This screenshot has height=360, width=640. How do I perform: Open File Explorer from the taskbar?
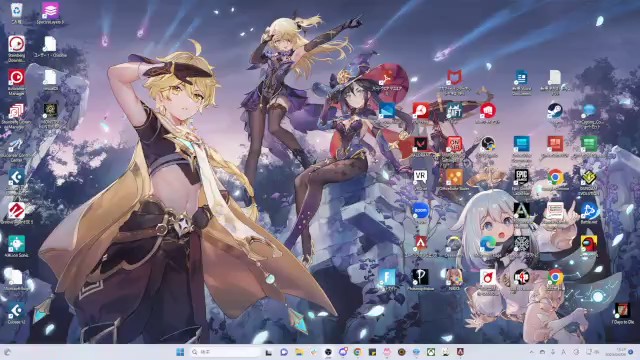pos(299,352)
